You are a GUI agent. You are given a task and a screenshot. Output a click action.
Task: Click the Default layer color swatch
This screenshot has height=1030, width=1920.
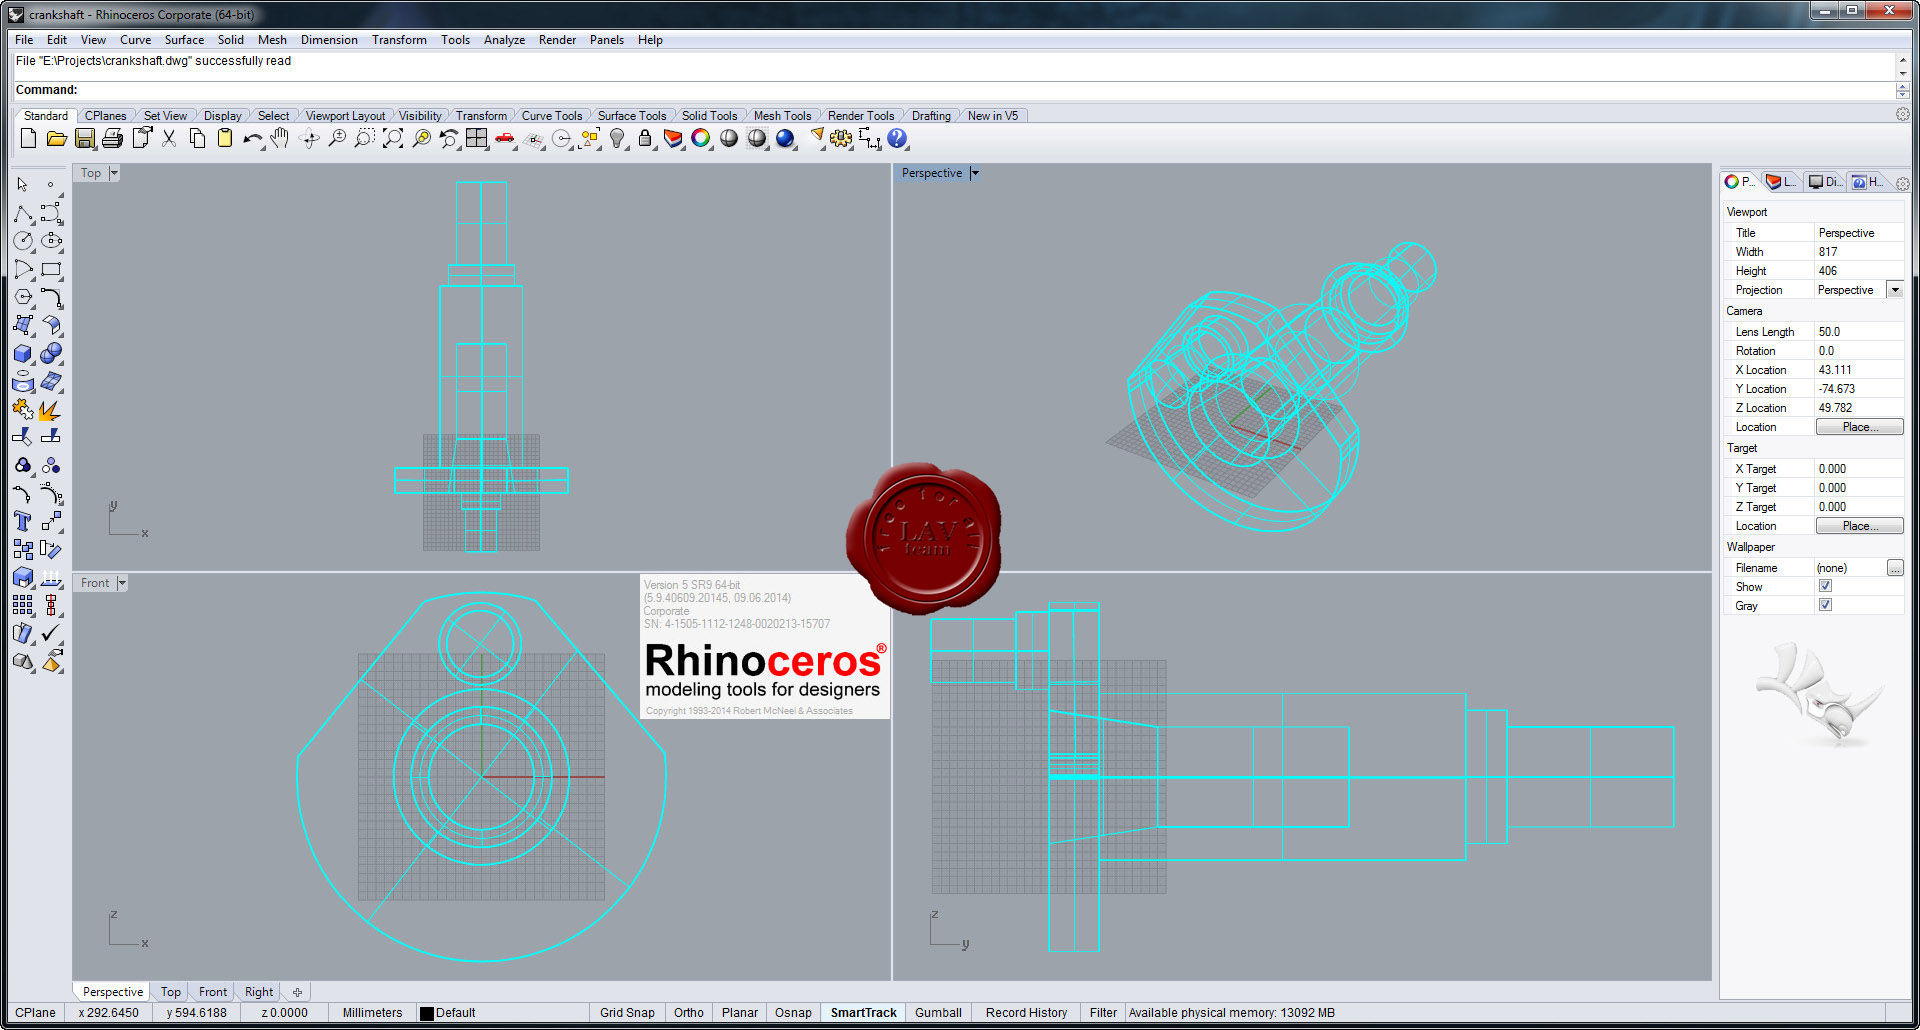pyautogui.click(x=427, y=1013)
